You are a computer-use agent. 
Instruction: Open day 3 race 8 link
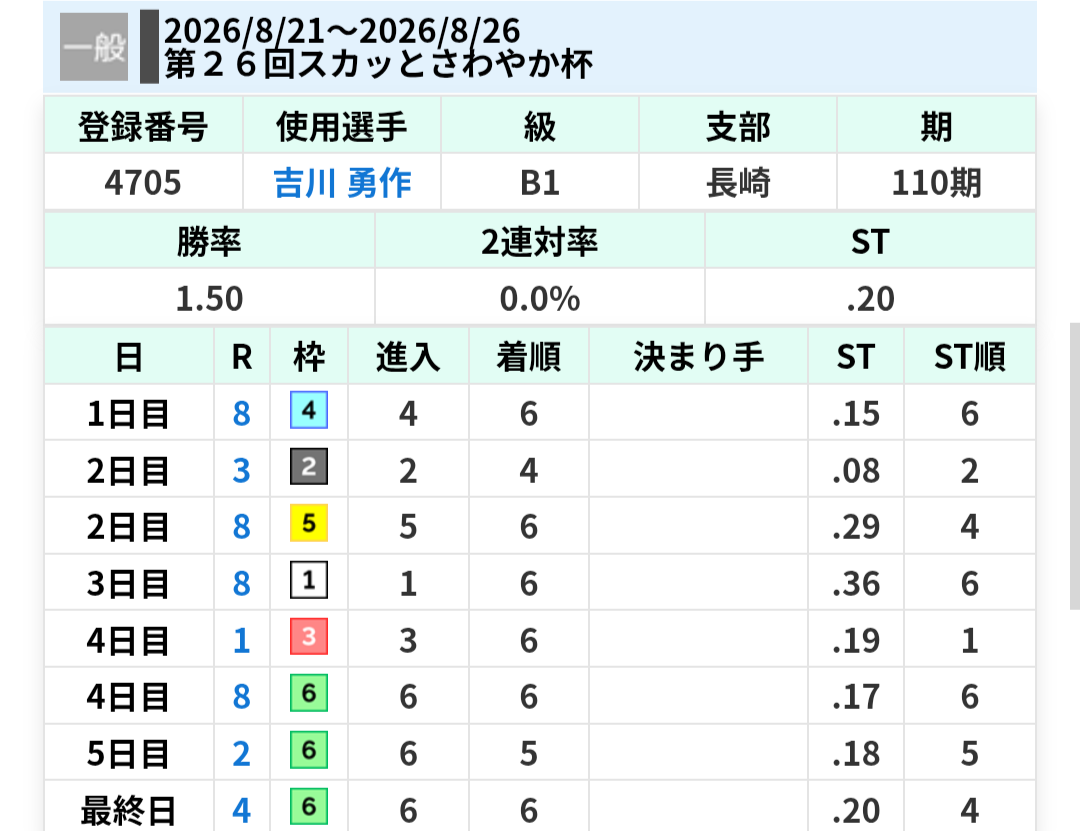coord(241,584)
